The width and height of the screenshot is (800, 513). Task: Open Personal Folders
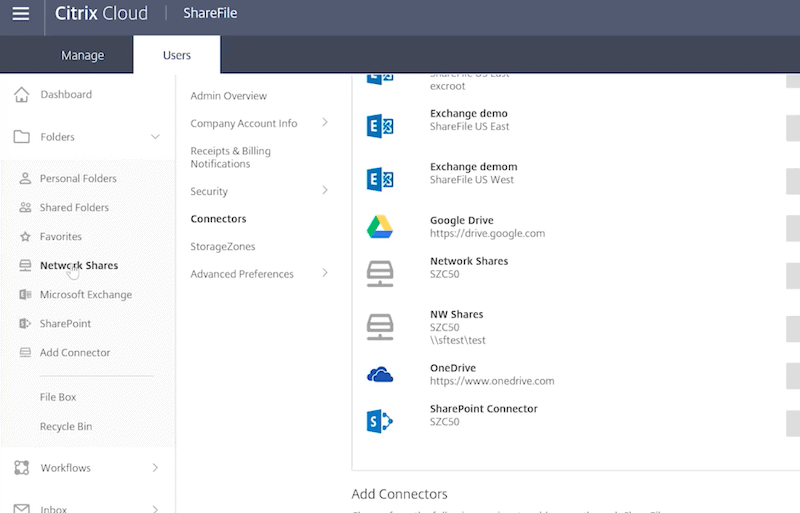click(78, 178)
